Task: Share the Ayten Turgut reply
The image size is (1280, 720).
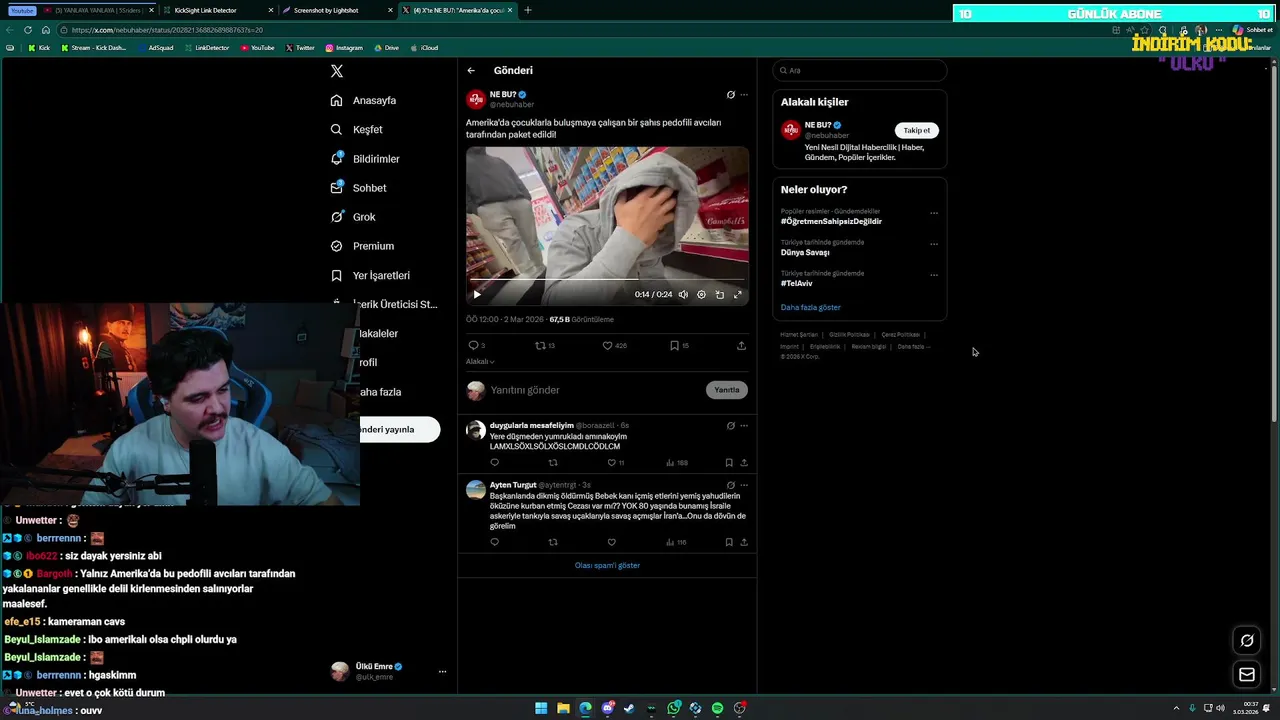Action: pyautogui.click(x=743, y=542)
